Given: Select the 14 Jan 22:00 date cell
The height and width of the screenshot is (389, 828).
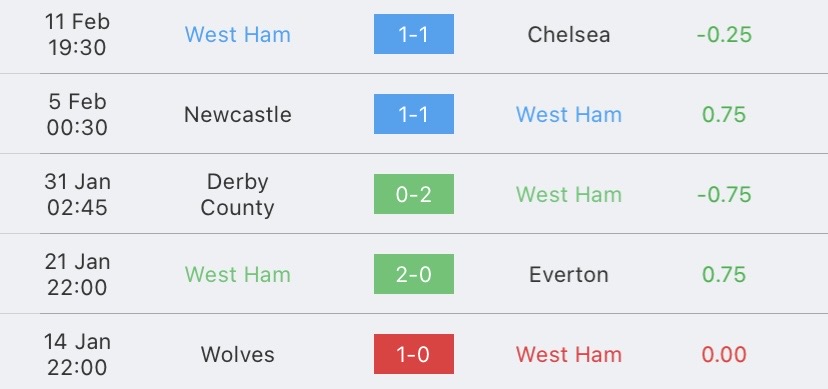Looking at the screenshot, I should tap(77, 354).
